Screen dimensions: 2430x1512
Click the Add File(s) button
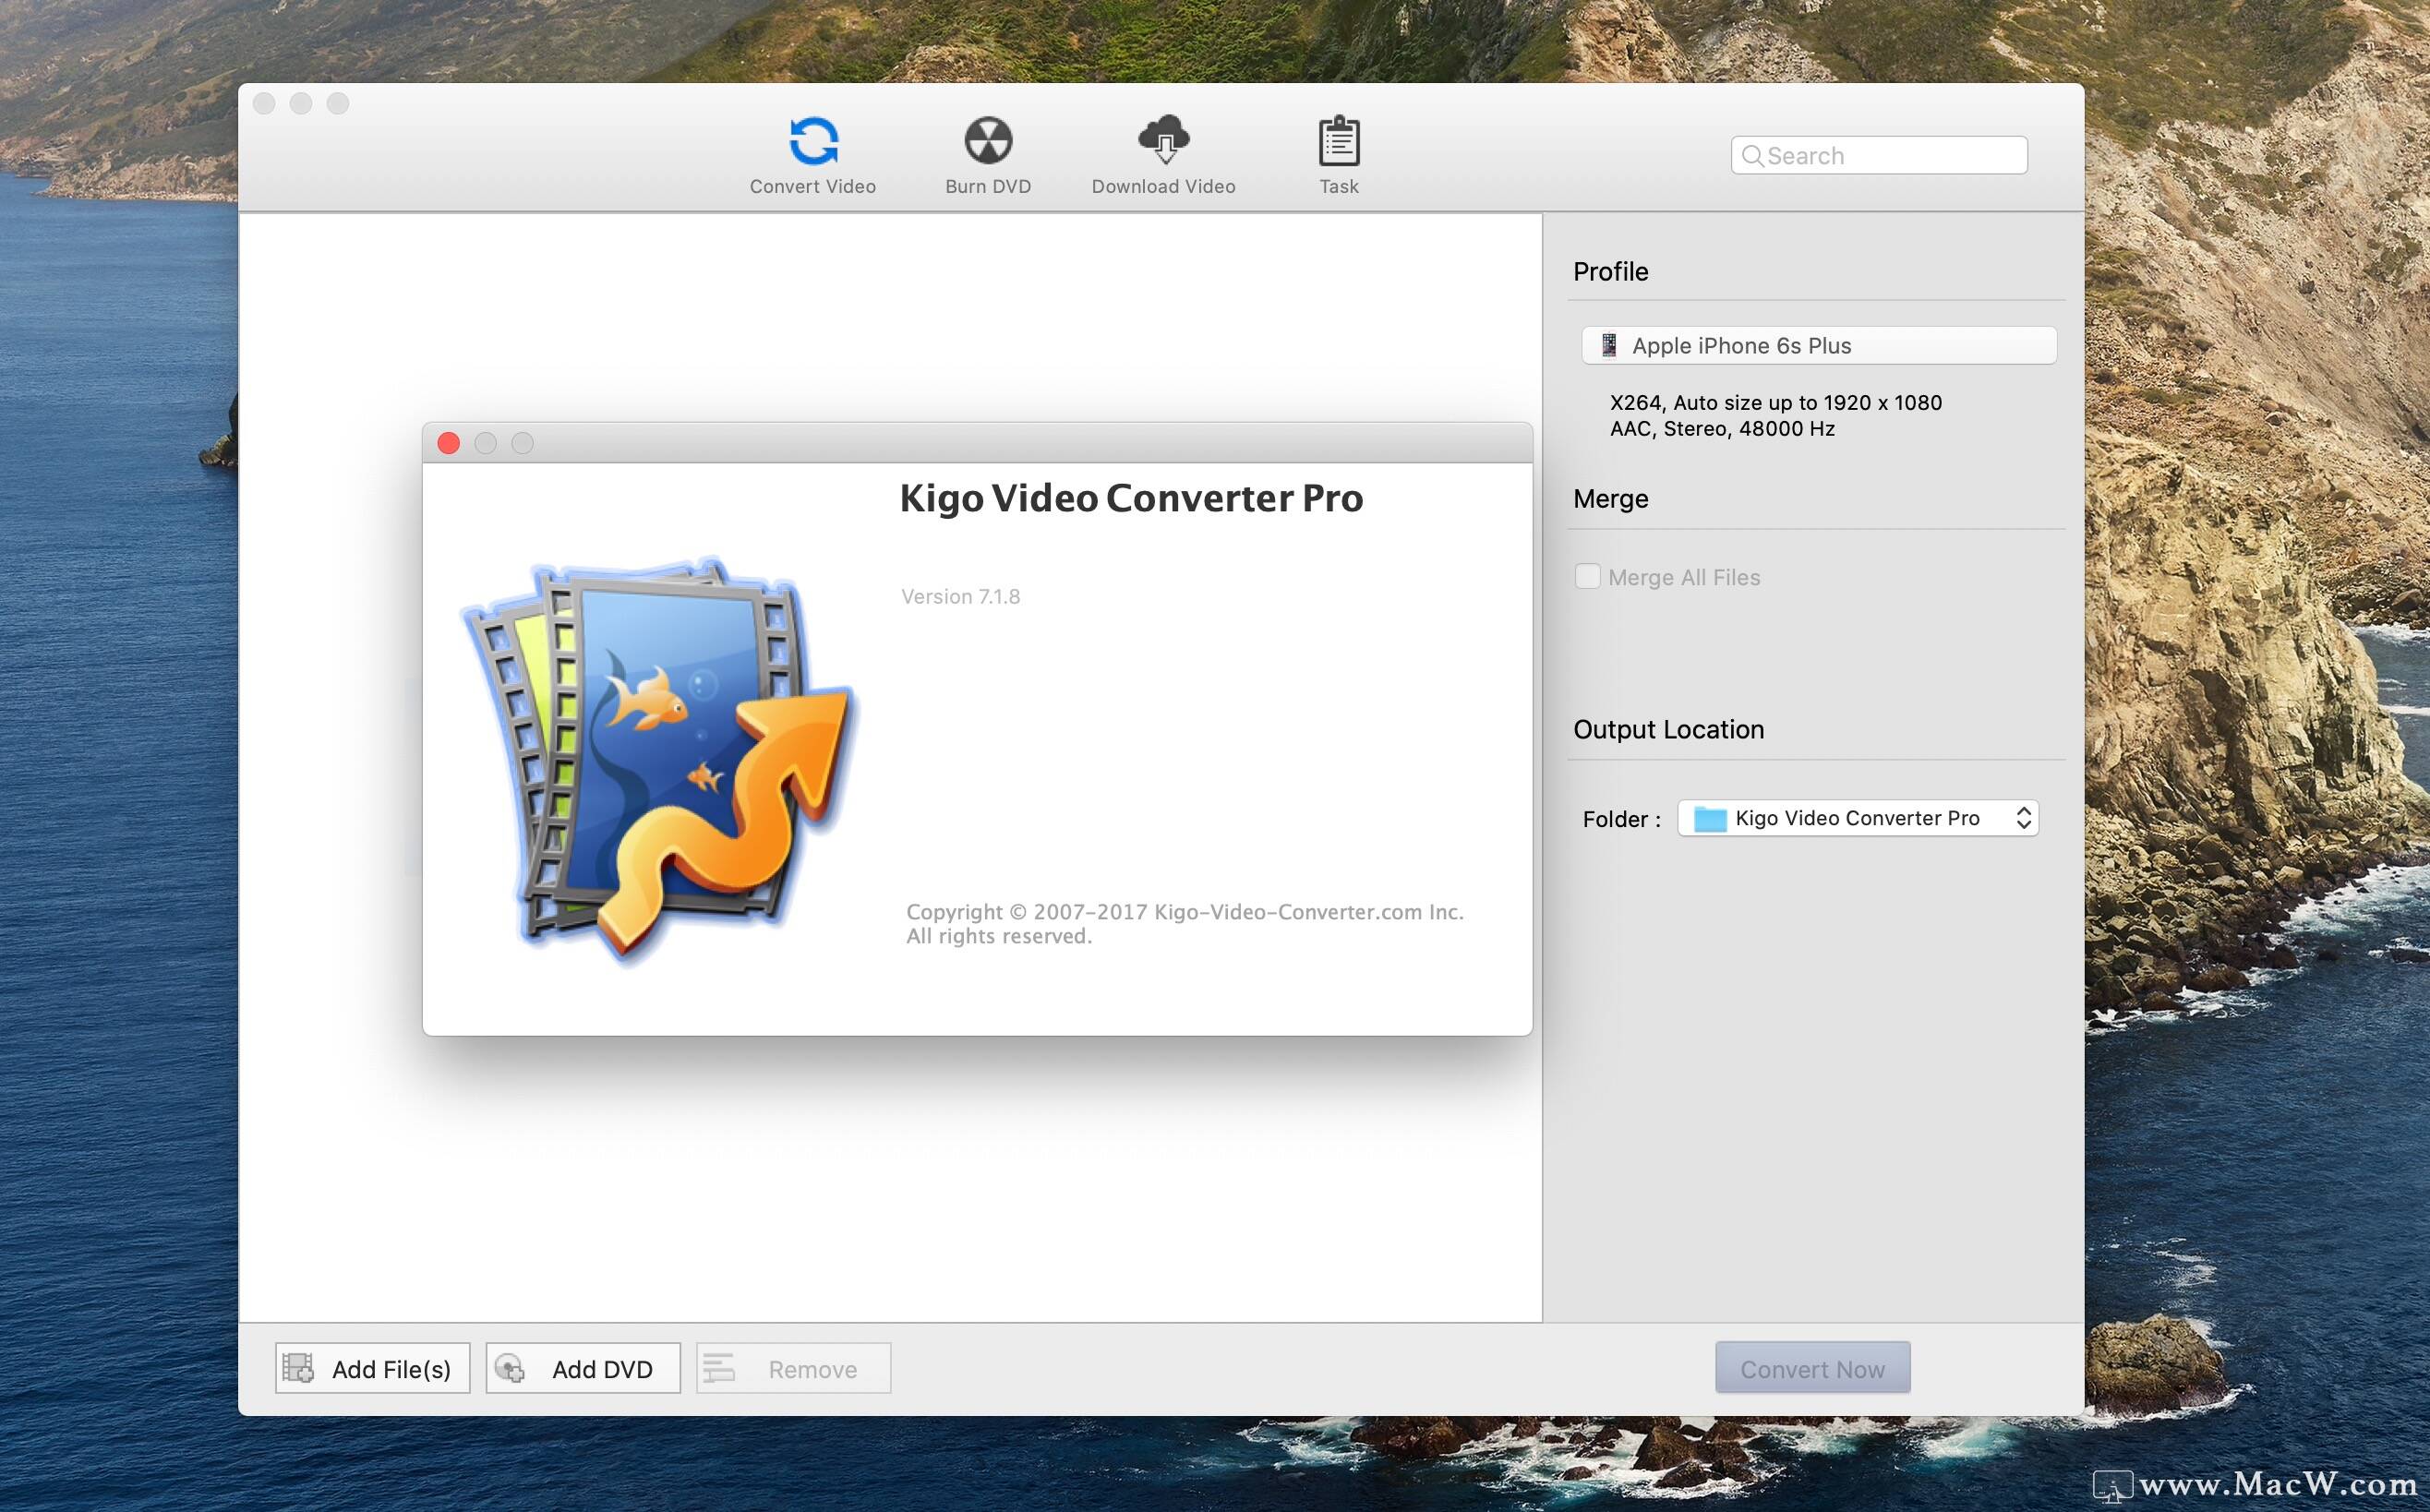(x=372, y=1368)
